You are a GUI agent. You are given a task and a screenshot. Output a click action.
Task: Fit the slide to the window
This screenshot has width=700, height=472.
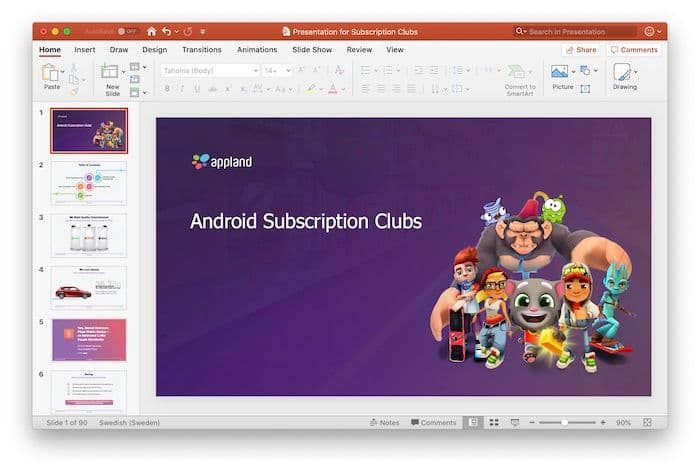tap(647, 422)
